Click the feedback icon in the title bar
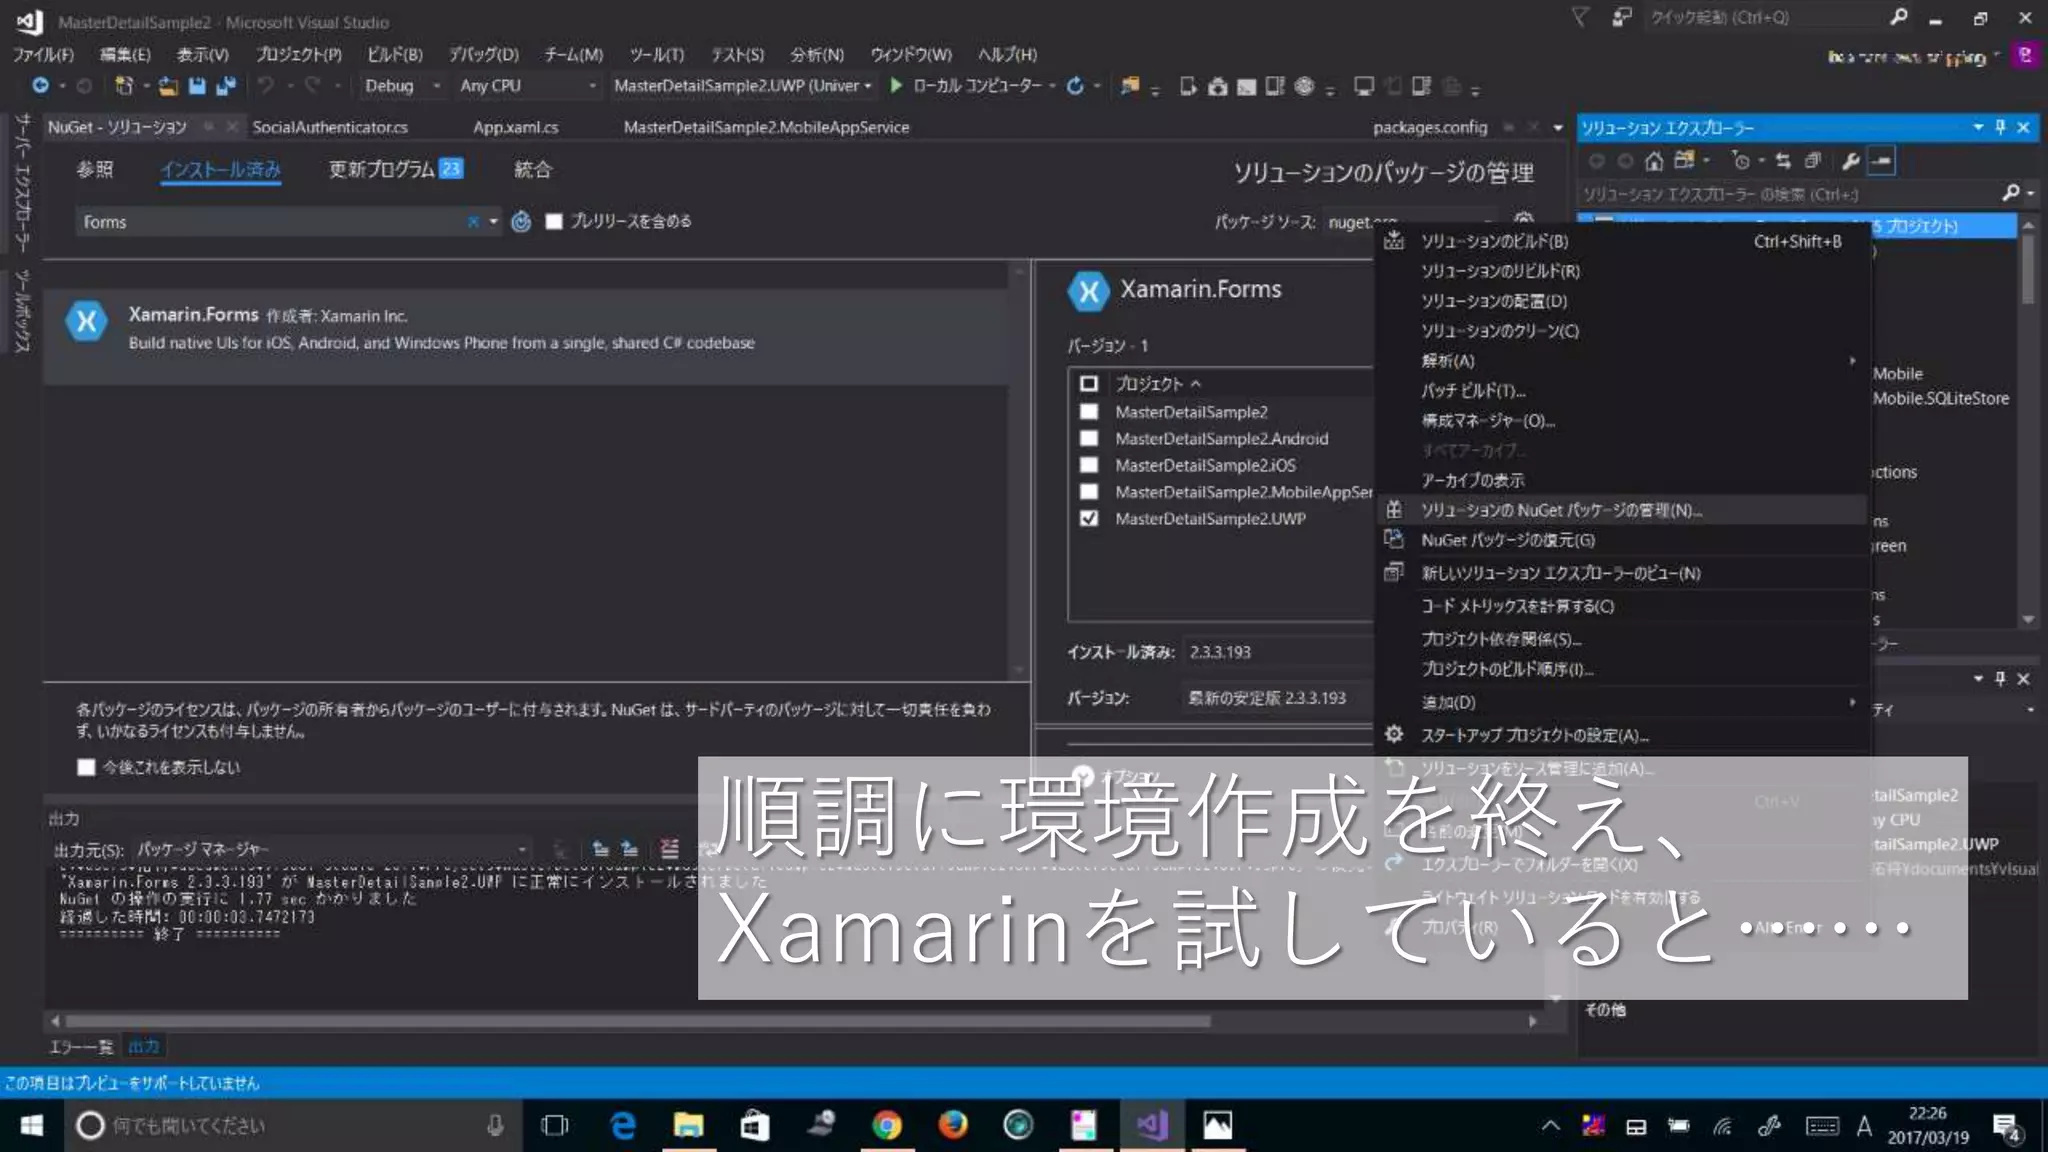 click(1622, 17)
